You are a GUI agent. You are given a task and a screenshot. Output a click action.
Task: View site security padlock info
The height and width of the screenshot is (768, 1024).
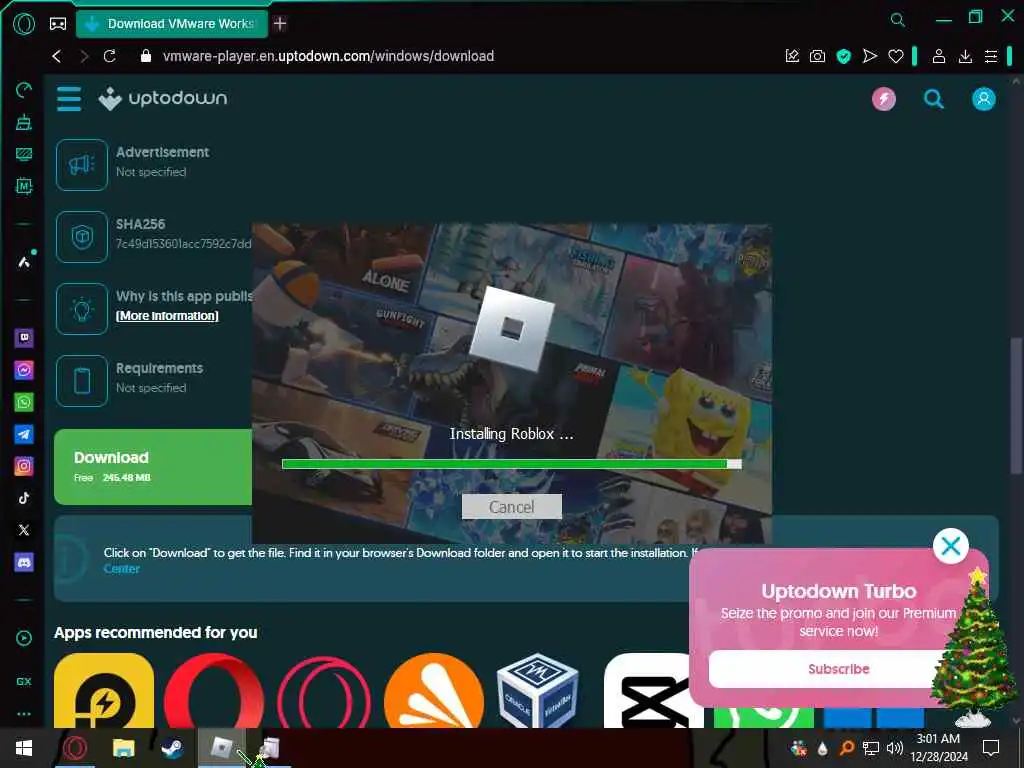point(146,56)
